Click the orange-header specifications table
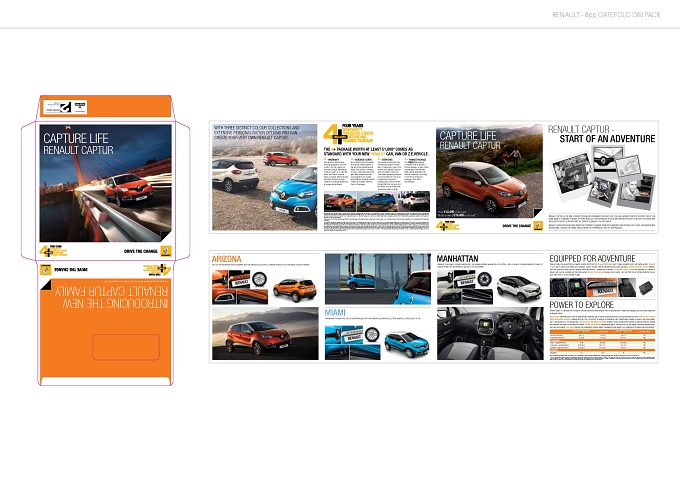This screenshot has height=481, width=680. 602,342
